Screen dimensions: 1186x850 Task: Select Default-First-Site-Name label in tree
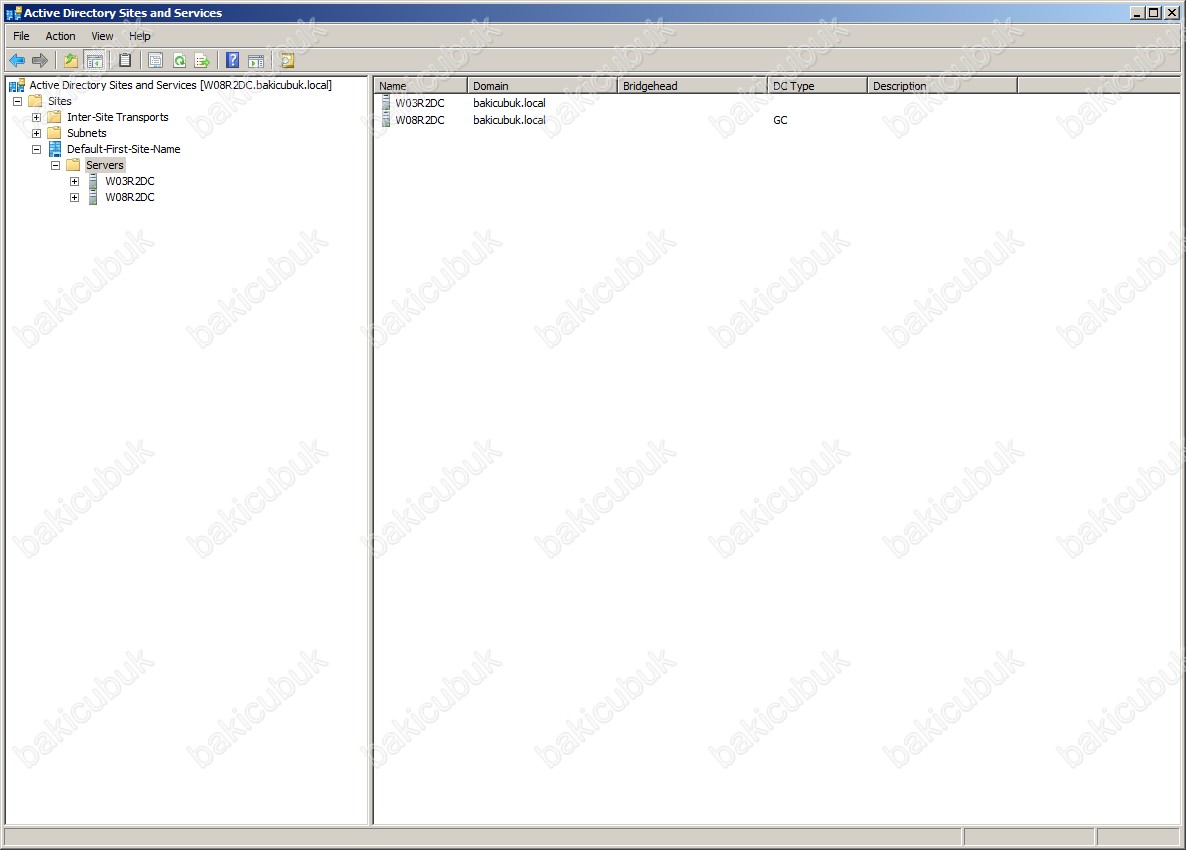point(123,149)
